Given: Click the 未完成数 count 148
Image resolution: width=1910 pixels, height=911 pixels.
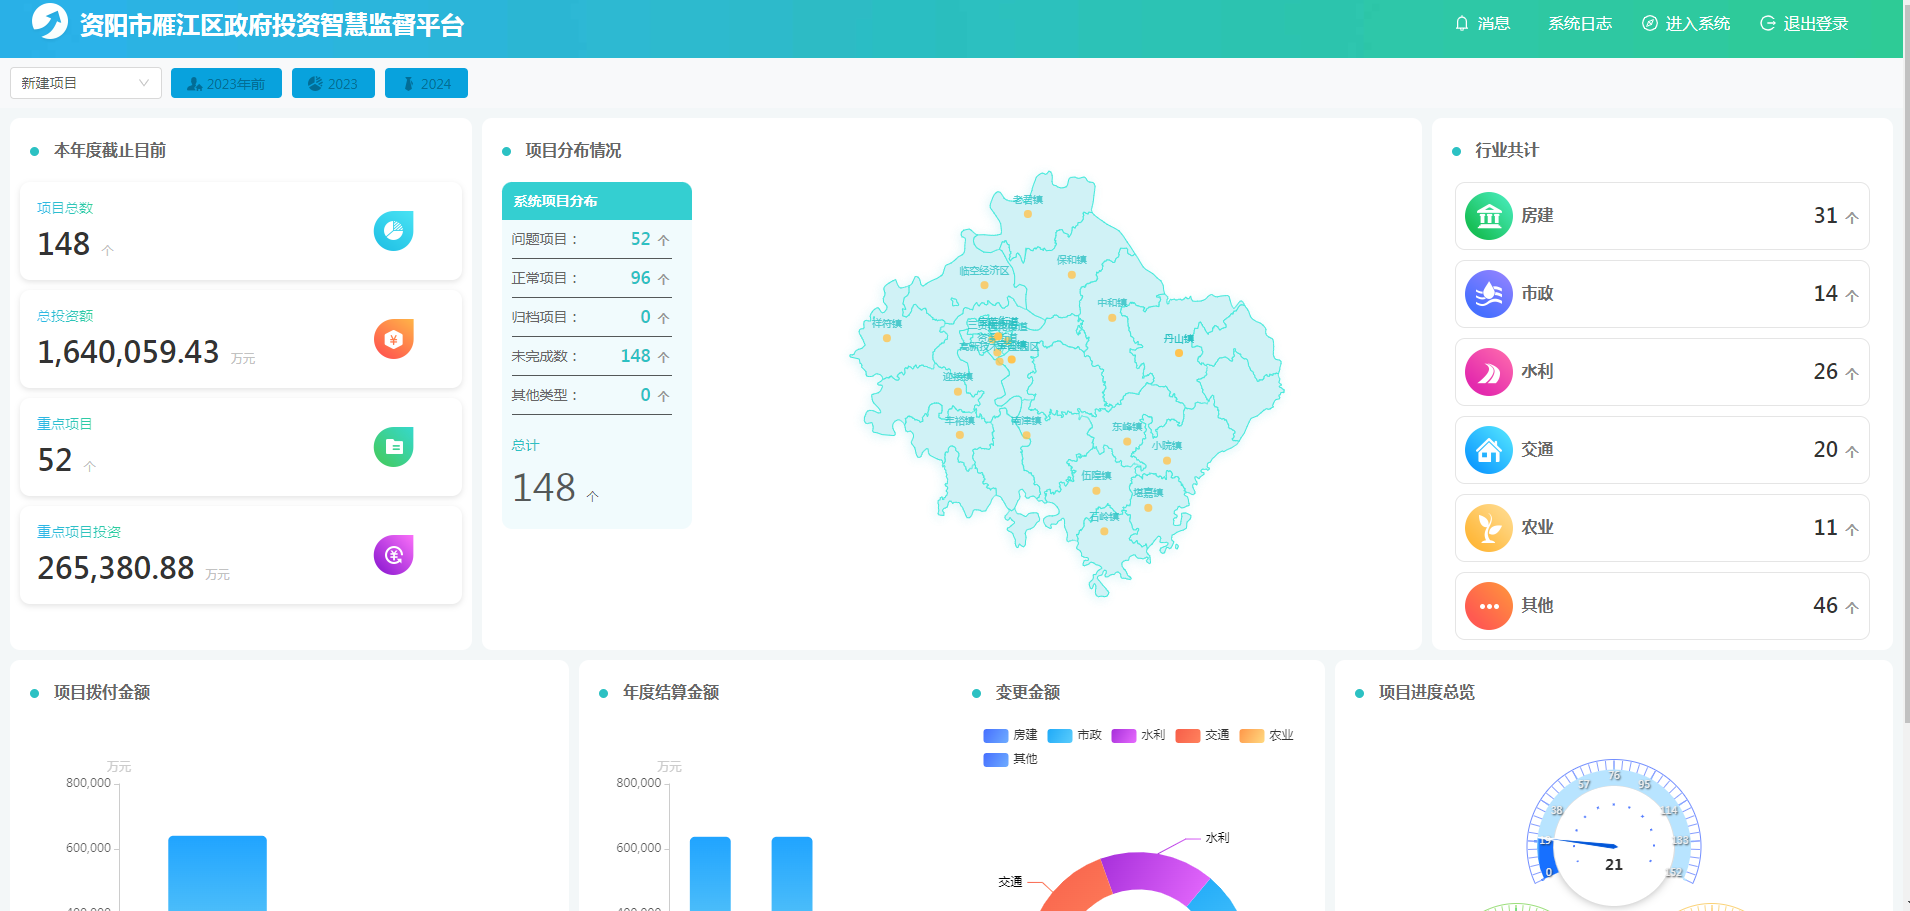Looking at the screenshot, I should [x=636, y=356].
